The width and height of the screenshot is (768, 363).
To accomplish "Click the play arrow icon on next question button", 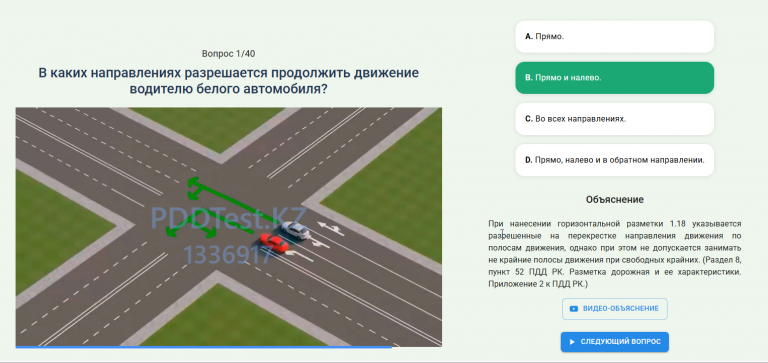I will point(572,342).
